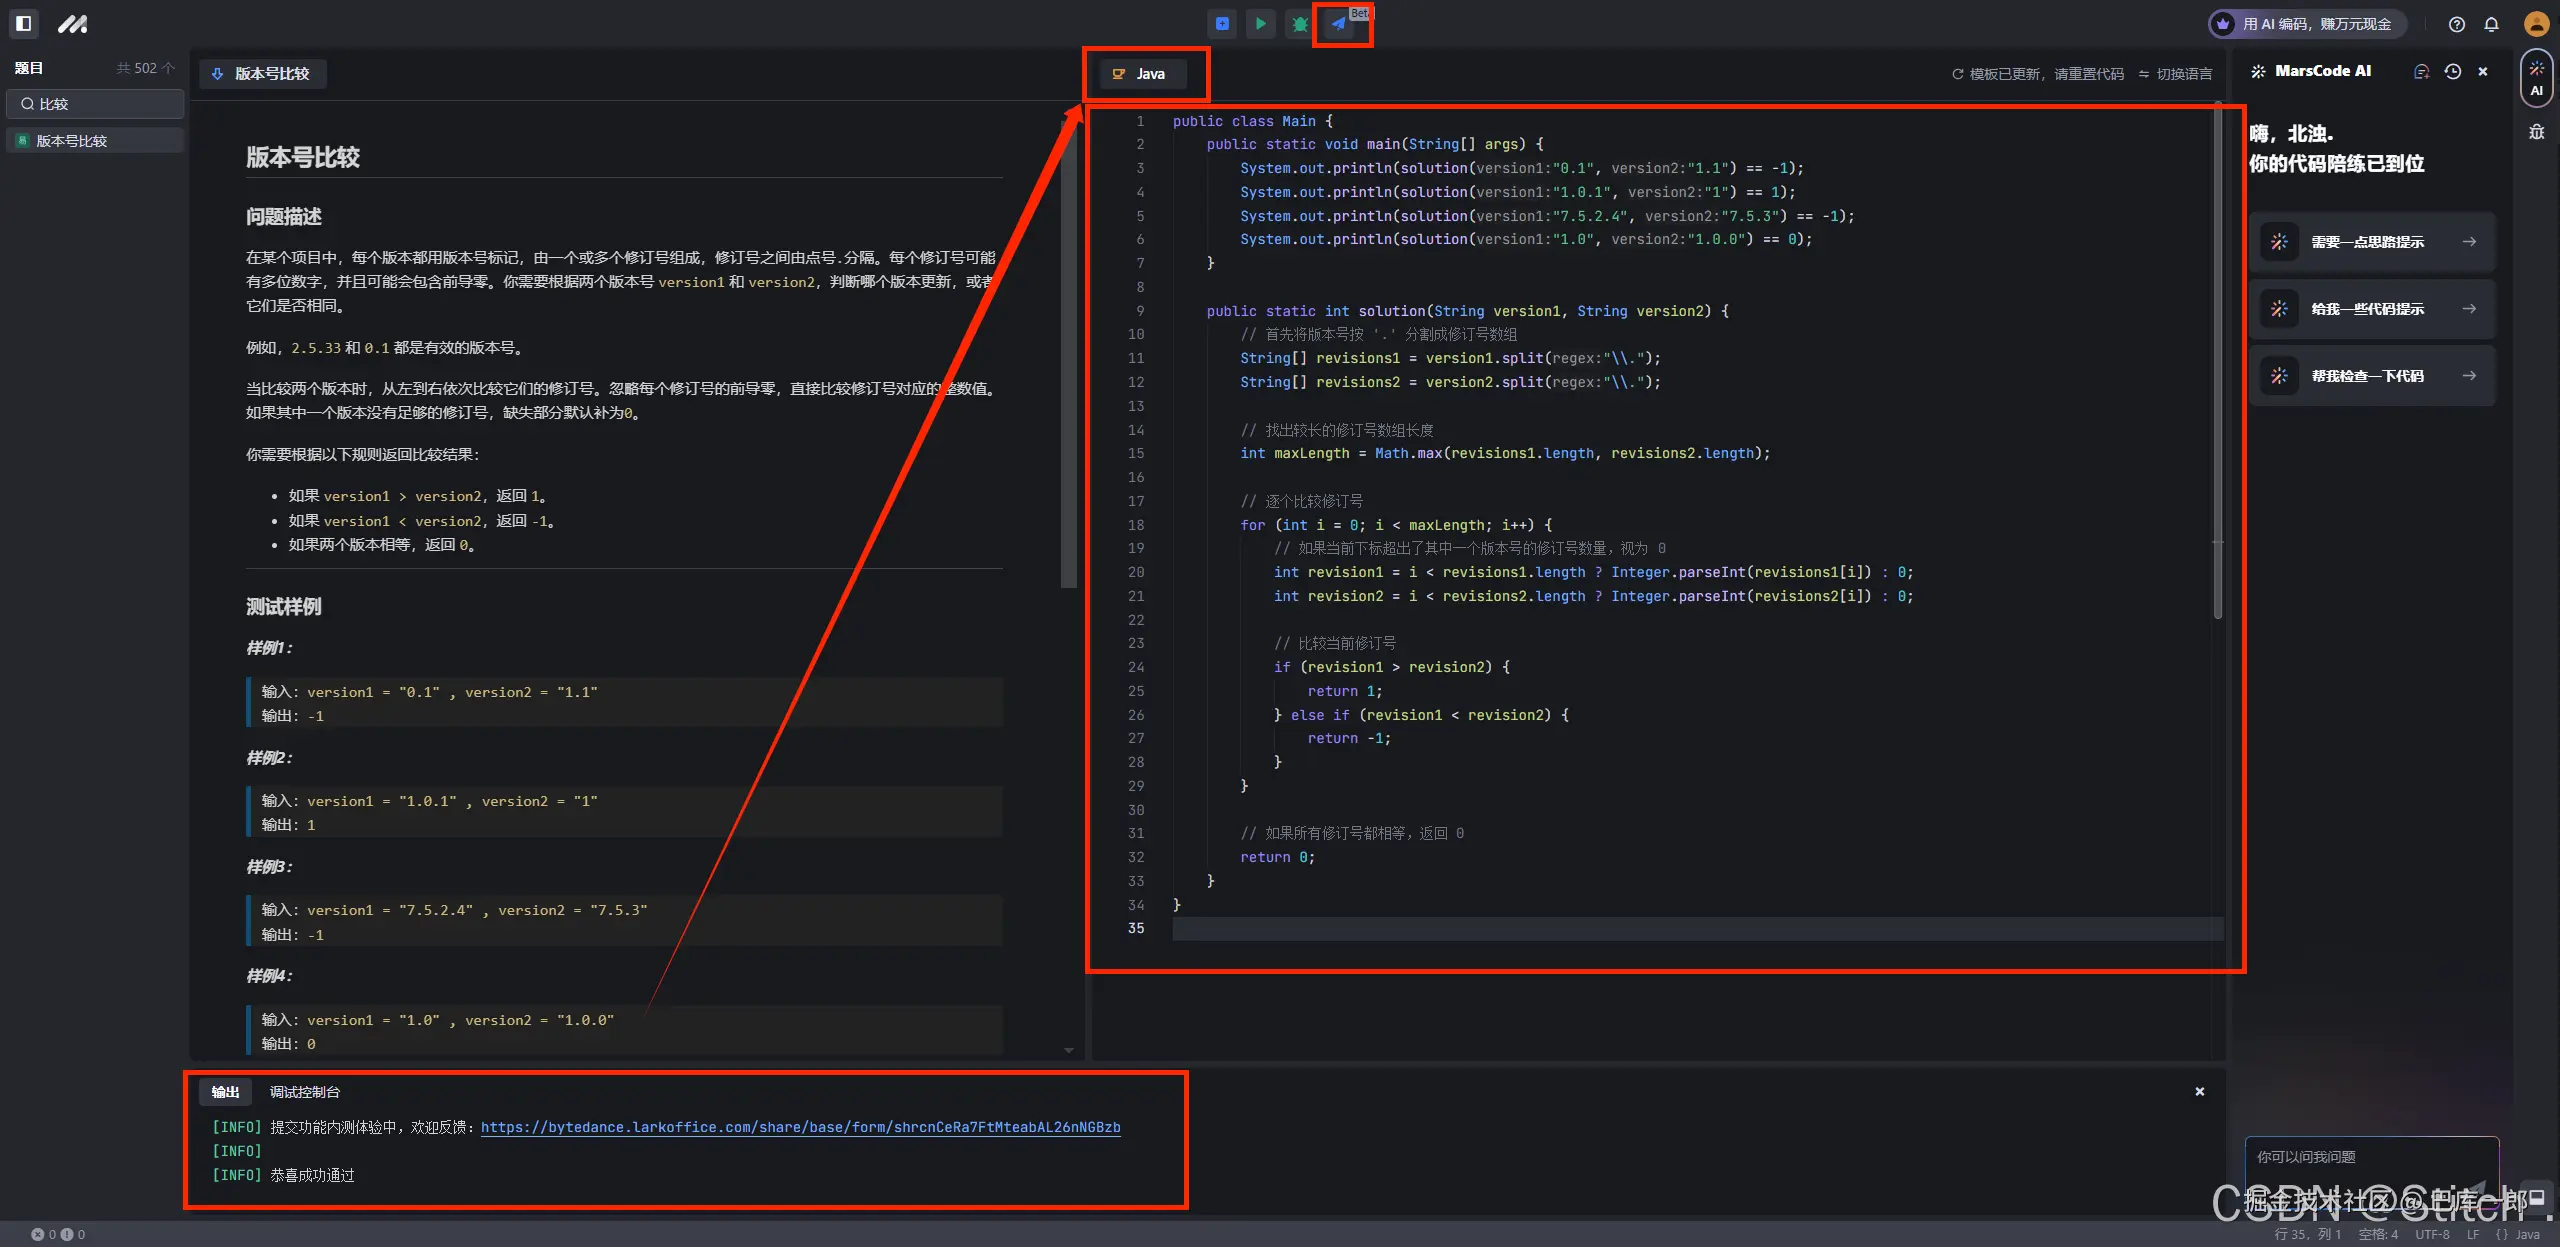Toggle the AI assistant side button
The width and height of the screenshot is (2561, 1247).
pos(2536,78)
